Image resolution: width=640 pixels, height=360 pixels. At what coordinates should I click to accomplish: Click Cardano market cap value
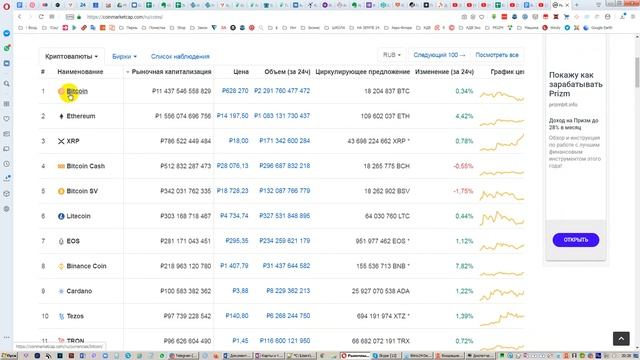(186, 291)
